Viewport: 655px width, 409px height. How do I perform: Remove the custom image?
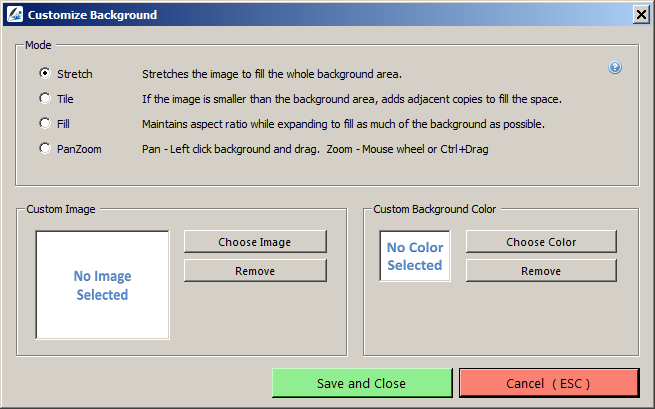[x=255, y=271]
